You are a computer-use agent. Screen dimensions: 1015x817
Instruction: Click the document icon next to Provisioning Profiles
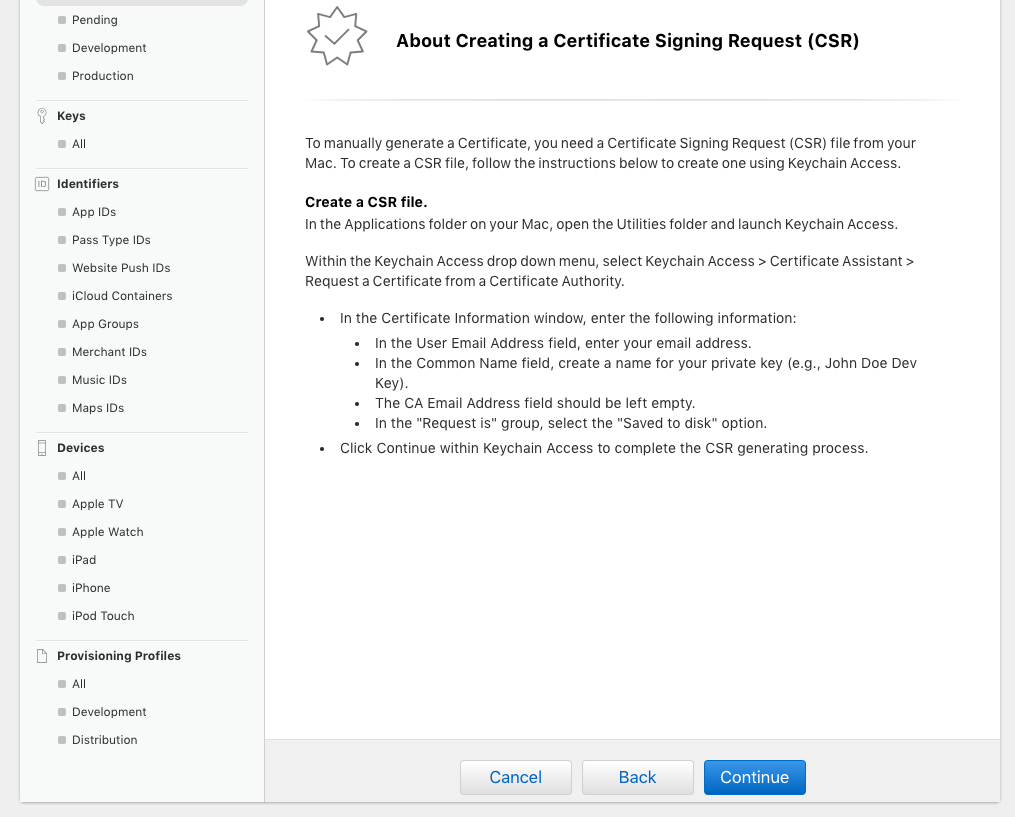coord(41,655)
